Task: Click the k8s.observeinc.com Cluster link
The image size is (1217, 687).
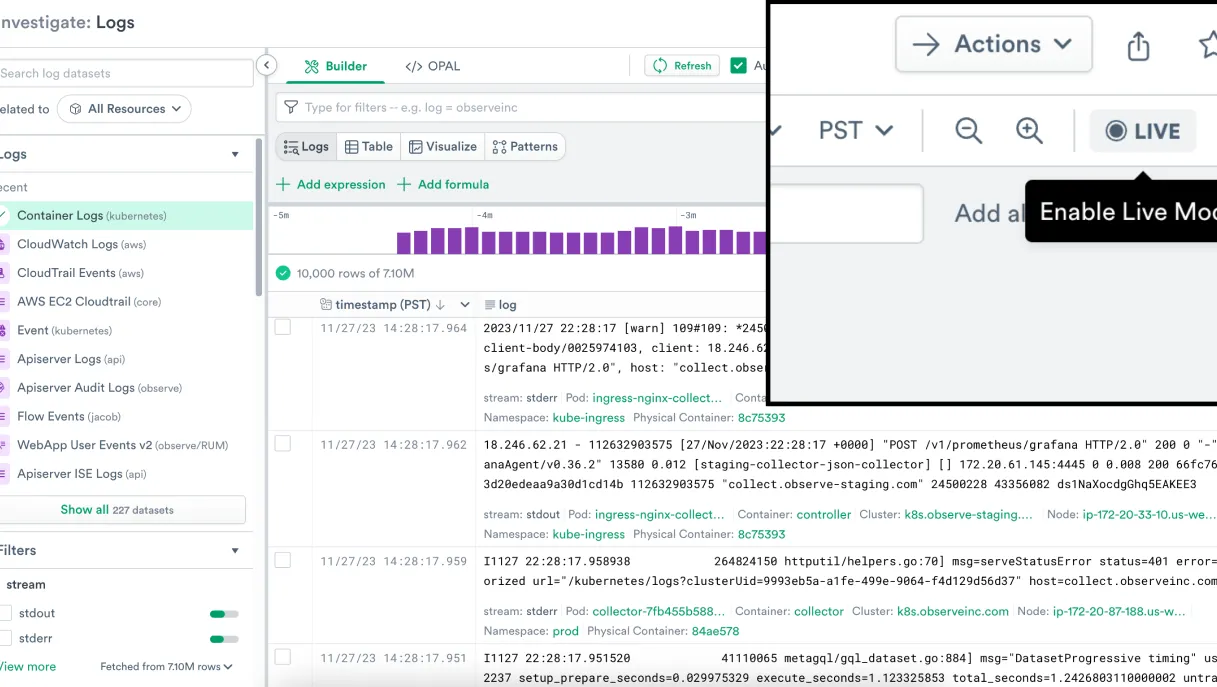Action: 953,611
